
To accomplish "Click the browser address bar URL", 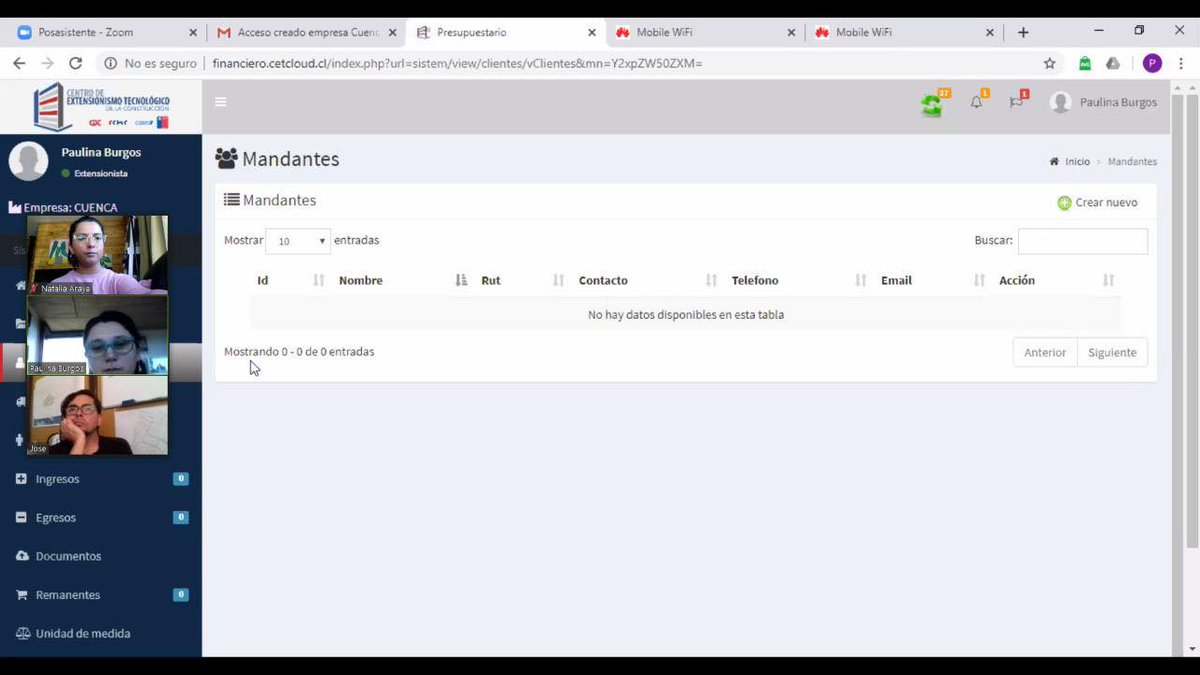I will pos(458,63).
